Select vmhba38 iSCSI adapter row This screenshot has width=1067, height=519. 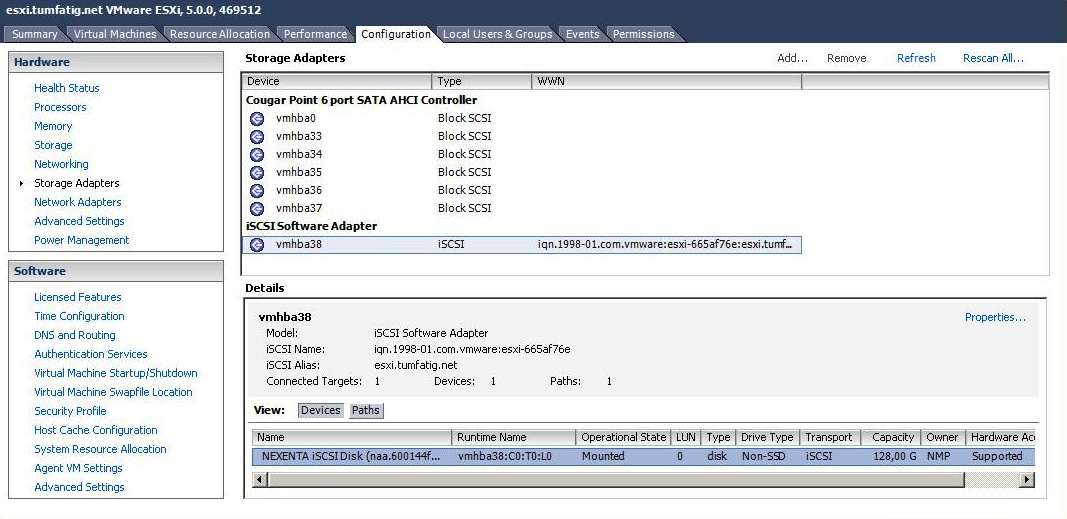coord(522,245)
